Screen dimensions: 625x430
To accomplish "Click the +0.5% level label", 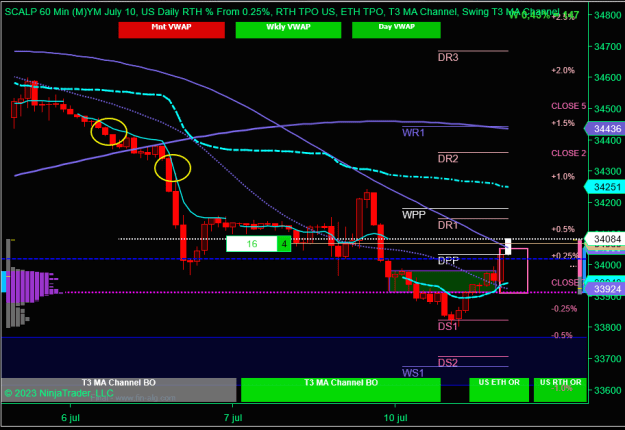I will (x=563, y=229).
